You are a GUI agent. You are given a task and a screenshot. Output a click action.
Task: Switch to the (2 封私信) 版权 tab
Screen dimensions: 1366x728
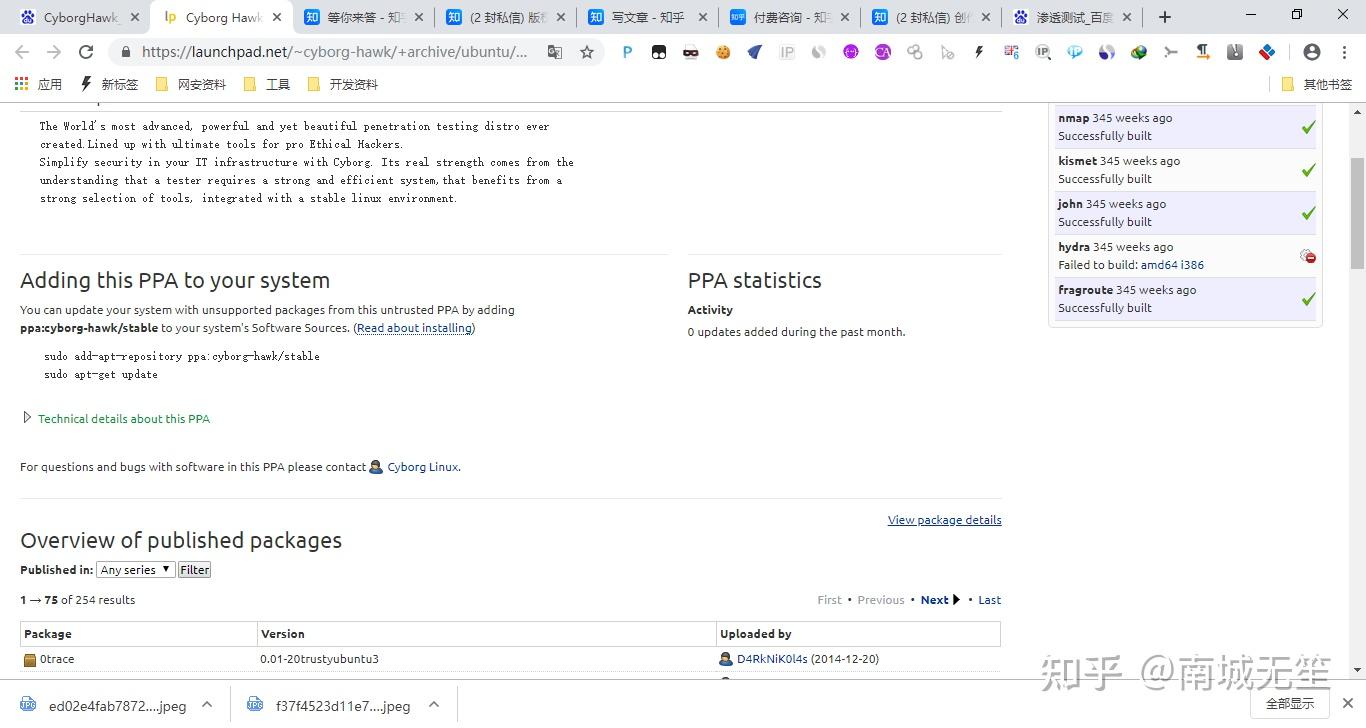click(x=506, y=17)
